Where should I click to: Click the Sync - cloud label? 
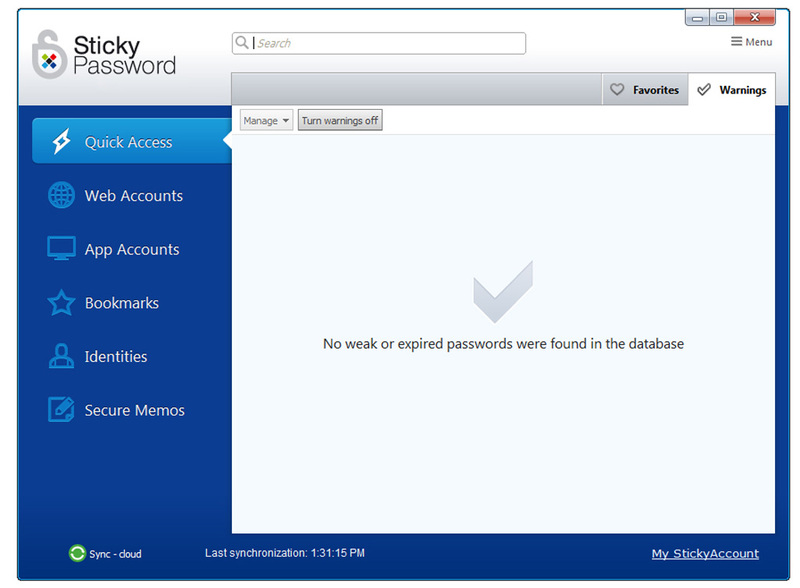click(x=115, y=554)
